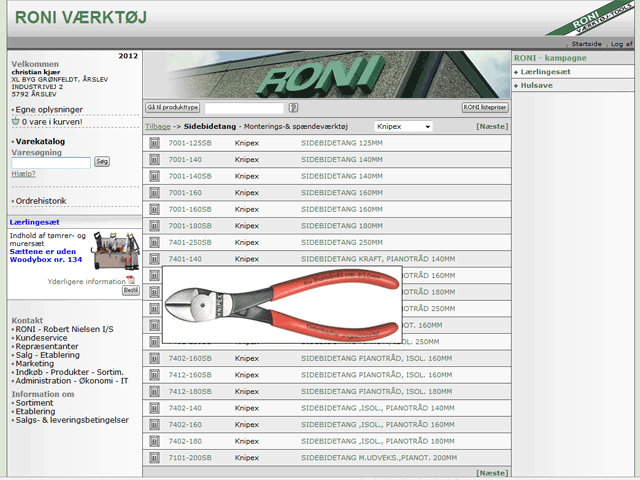This screenshot has height=480, width=640.
Task: Click in the Varesøgning search field
Action: (x=51, y=162)
